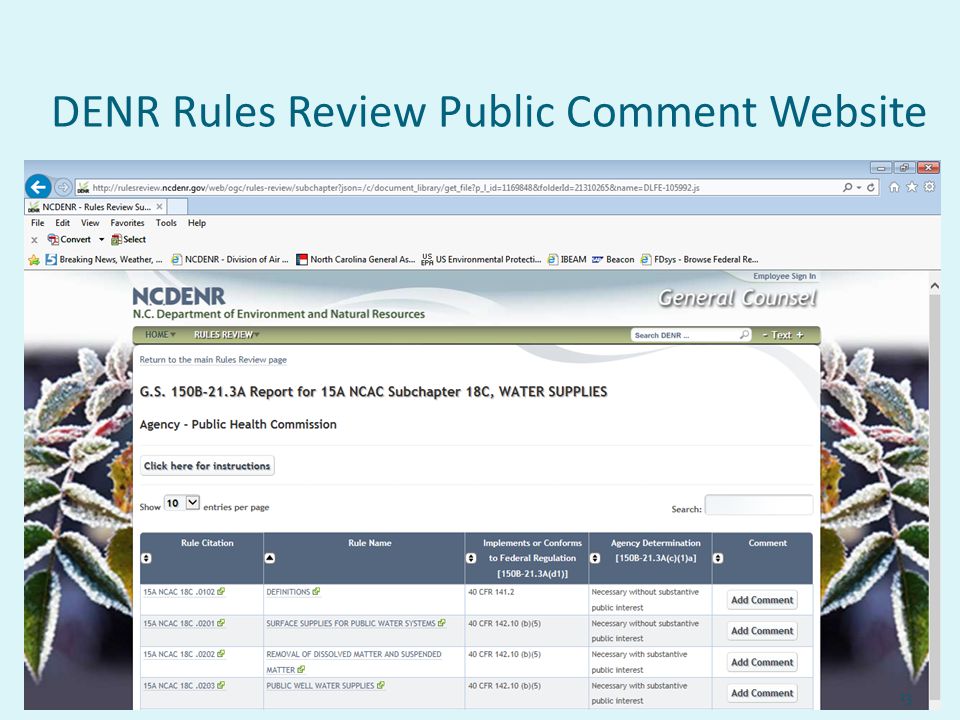Open the Favorites star icon
This screenshot has height=720, width=960.
(912, 187)
